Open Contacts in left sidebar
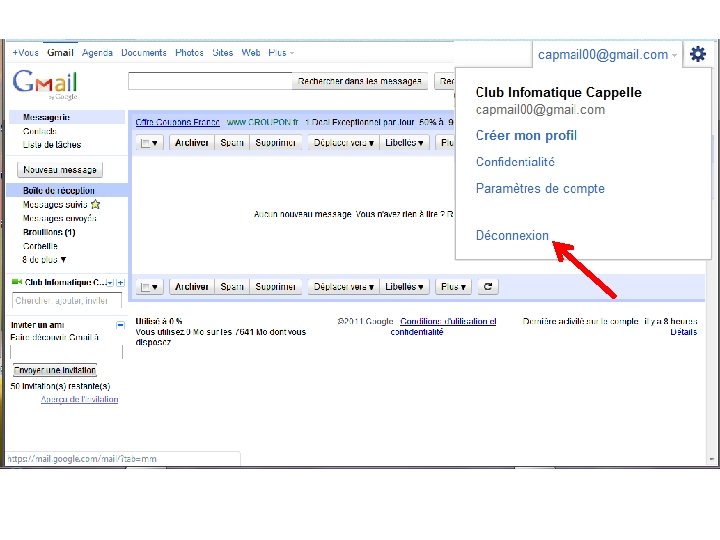This screenshot has height=540, width=720. coord(39,131)
